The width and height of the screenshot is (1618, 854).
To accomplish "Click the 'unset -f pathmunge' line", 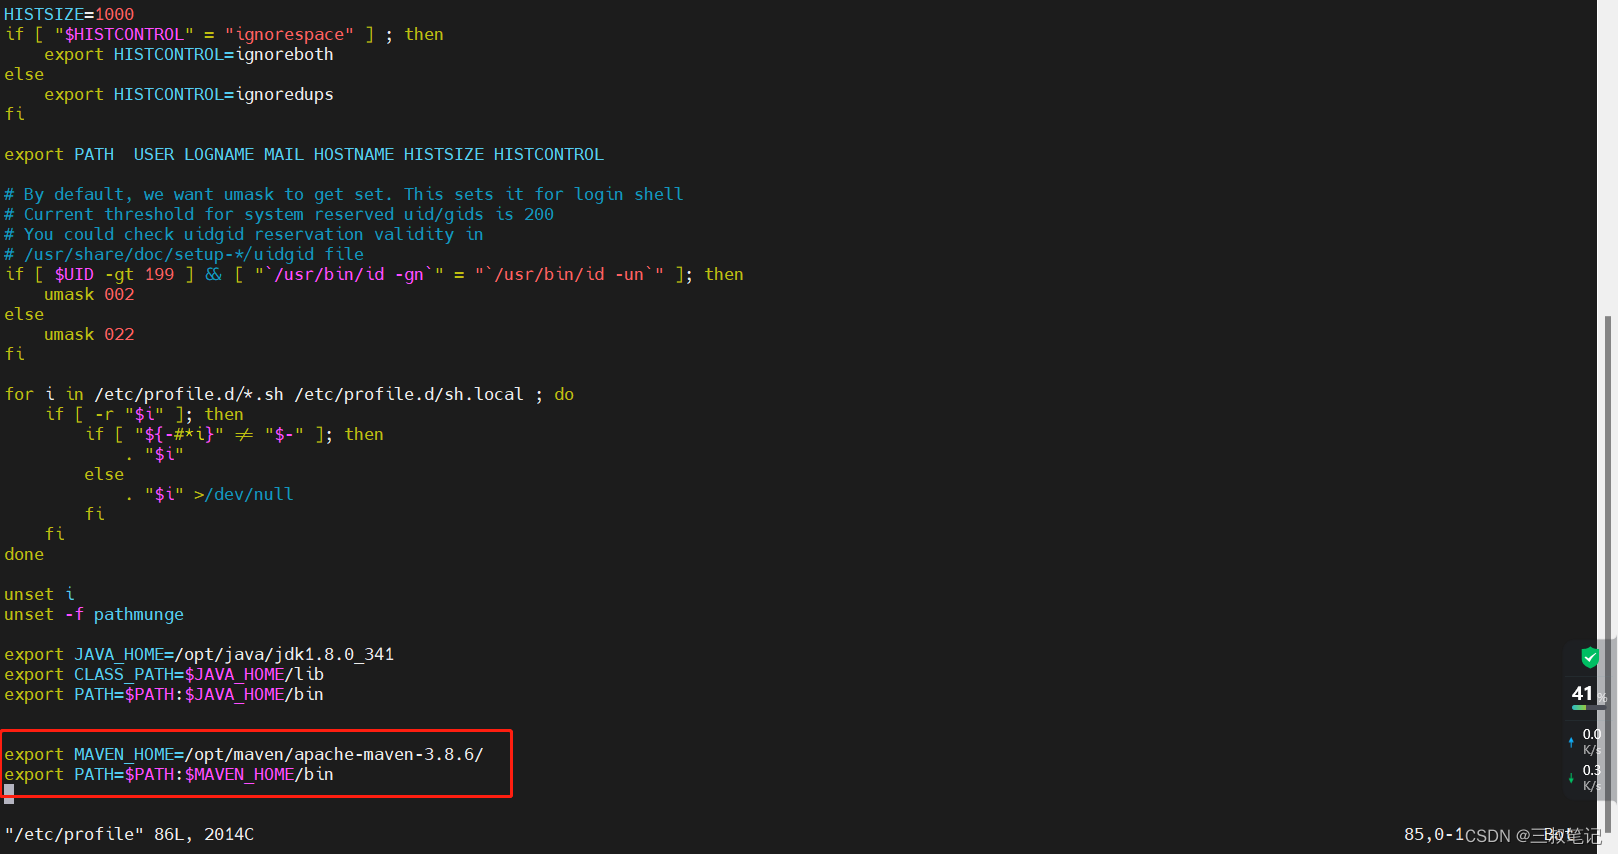I will pyautogui.click(x=94, y=614).
